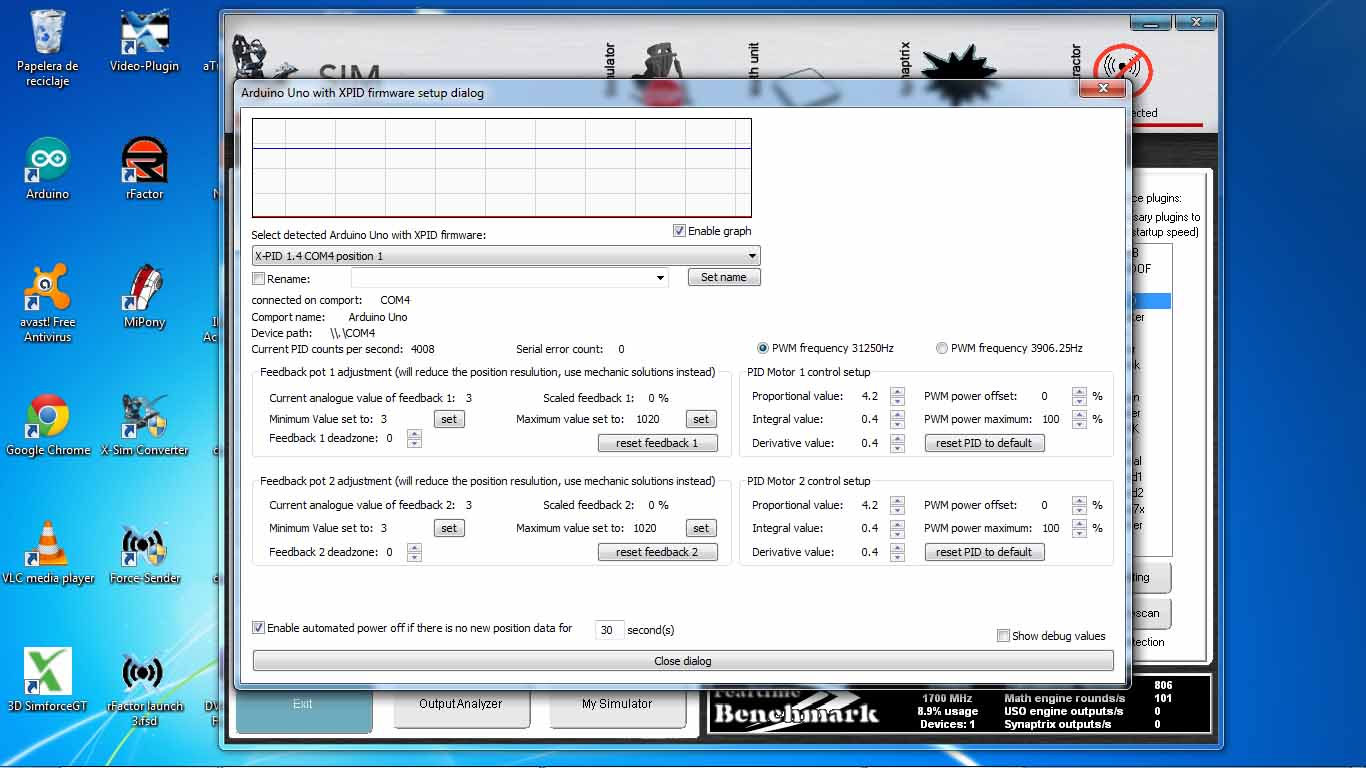Image resolution: width=1366 pixels, height=768 pixels.
Task: Enable the Show debug values checkbox
Action: tap(1003, 636)
